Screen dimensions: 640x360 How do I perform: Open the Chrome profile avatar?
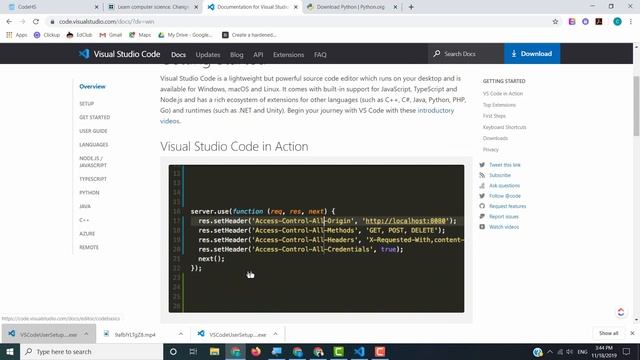(617, 22)
